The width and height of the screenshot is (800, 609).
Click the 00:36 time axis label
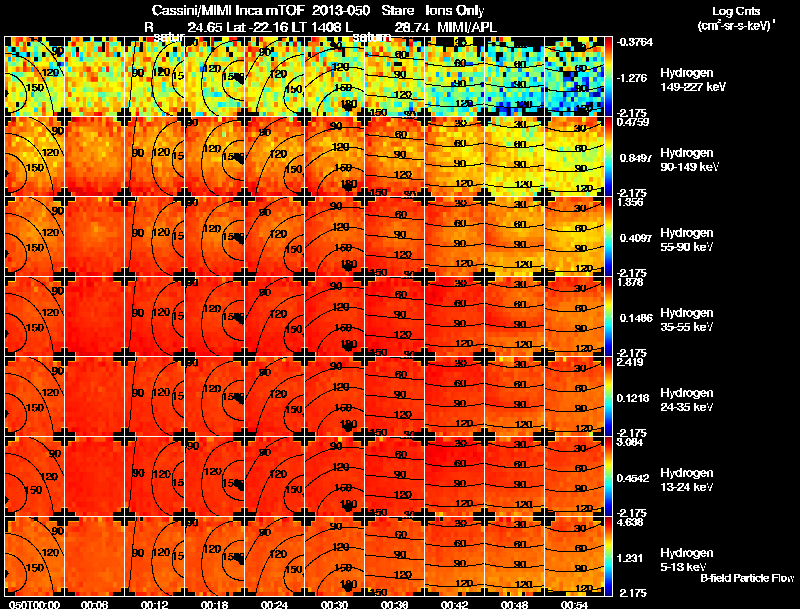[x=394, y=605]
